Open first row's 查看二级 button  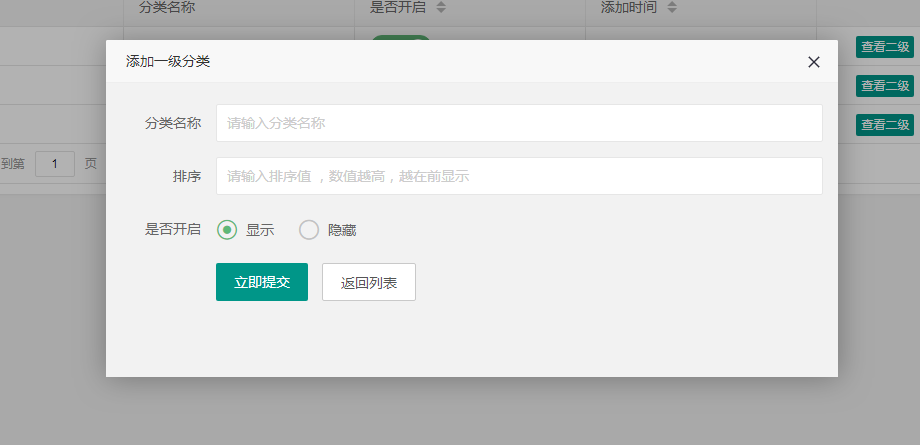[885, 47]
